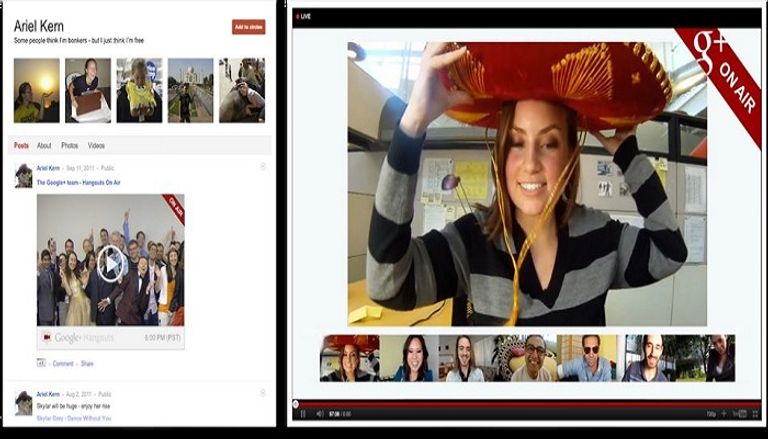Open the second post's options dropdown
The height and width of the screenshot is (439, 768).
pos(263,393)
